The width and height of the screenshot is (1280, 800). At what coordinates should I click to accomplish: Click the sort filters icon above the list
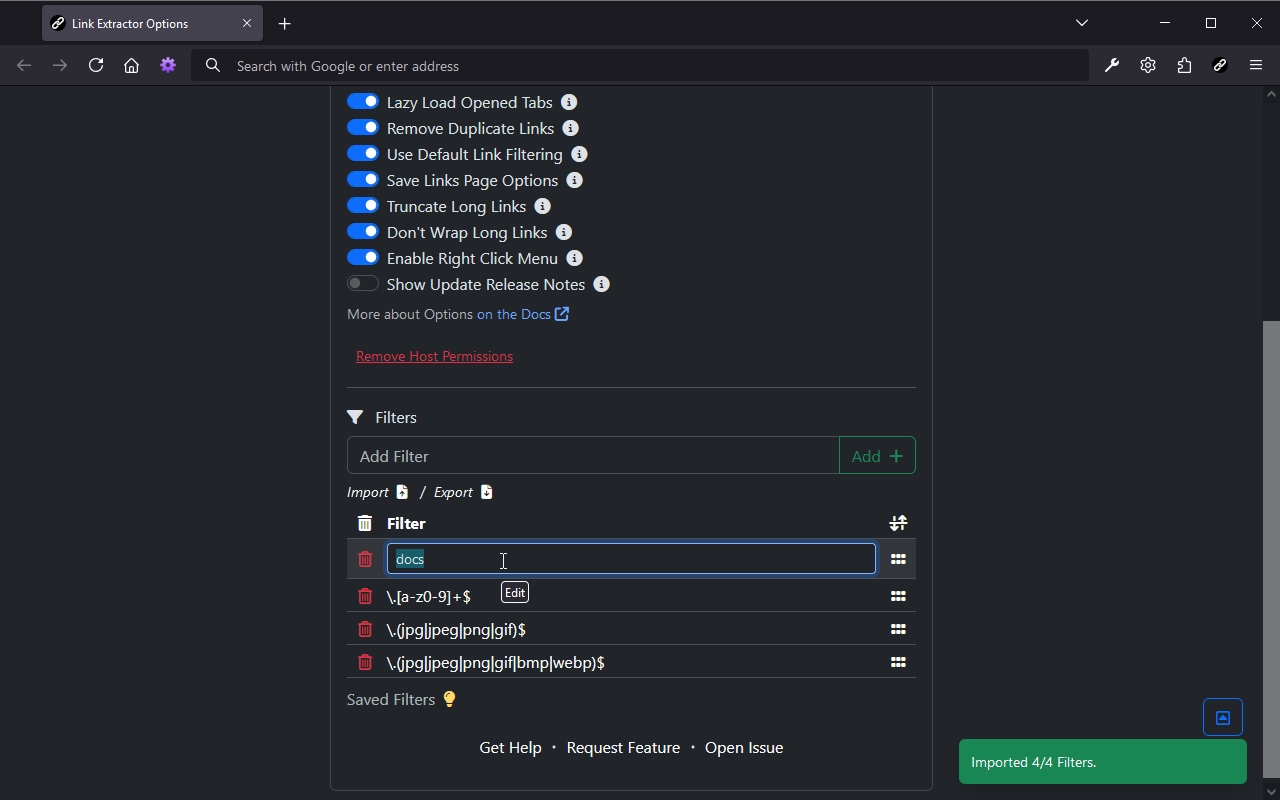coord(897,522)
